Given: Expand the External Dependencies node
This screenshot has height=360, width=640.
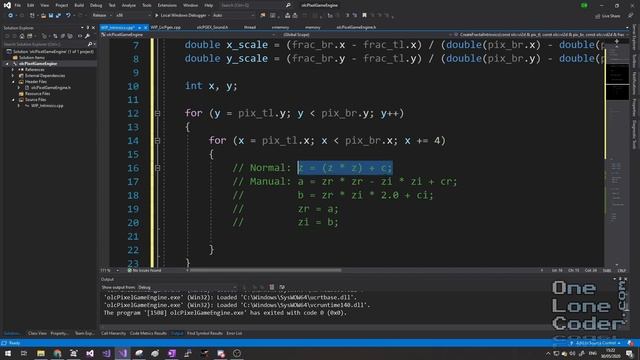Looking at the screenshot, I should [13, 76].
